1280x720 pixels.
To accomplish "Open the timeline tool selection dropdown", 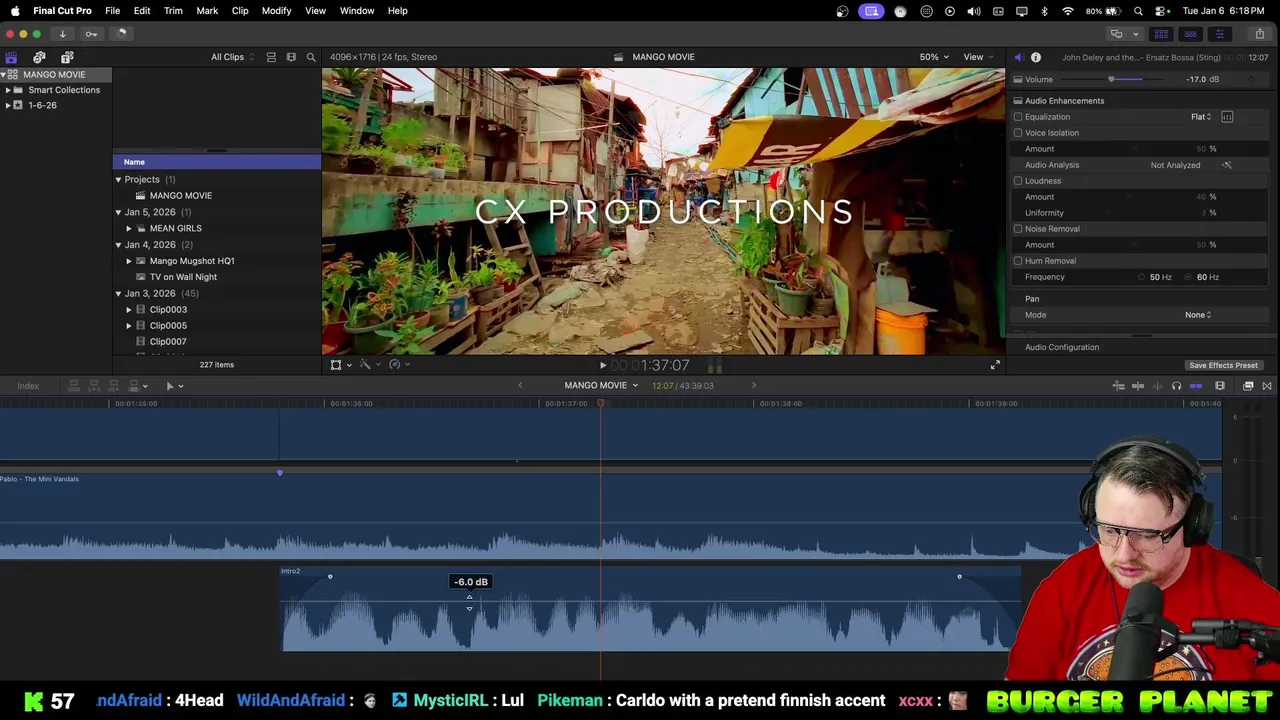I will click(x=174, y=386).
